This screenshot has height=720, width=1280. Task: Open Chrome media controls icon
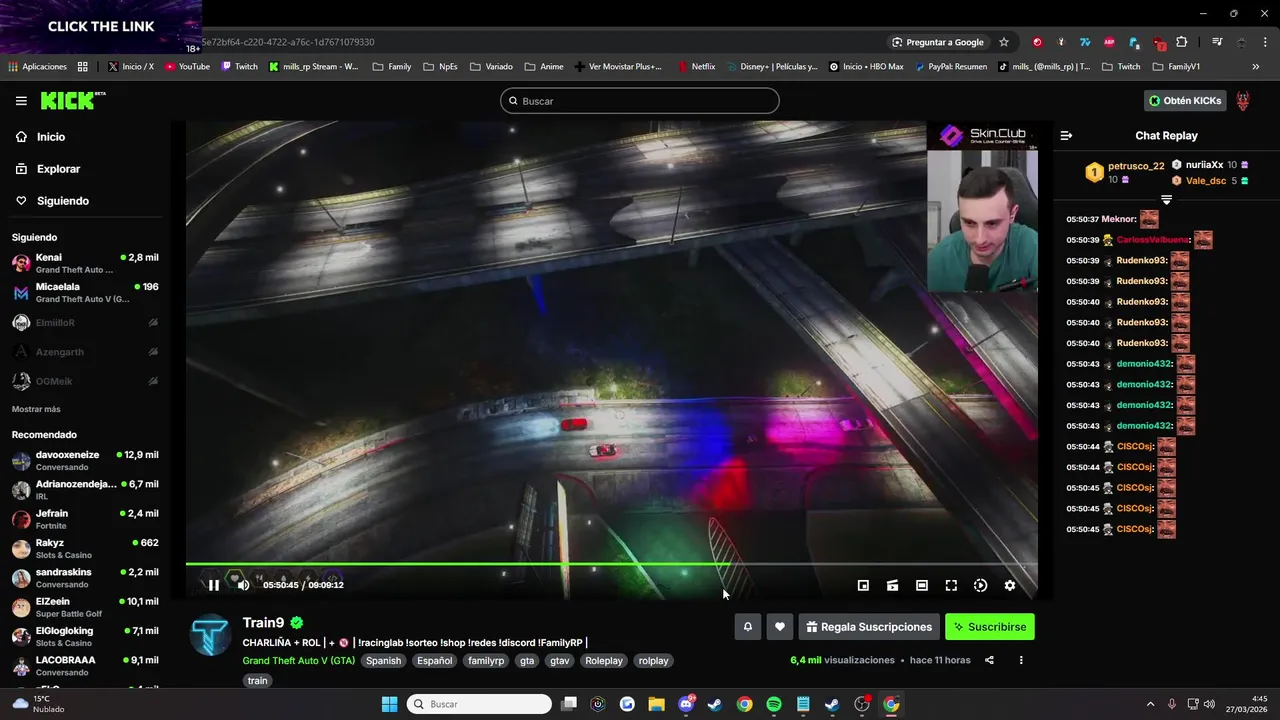click(1217, 42)
